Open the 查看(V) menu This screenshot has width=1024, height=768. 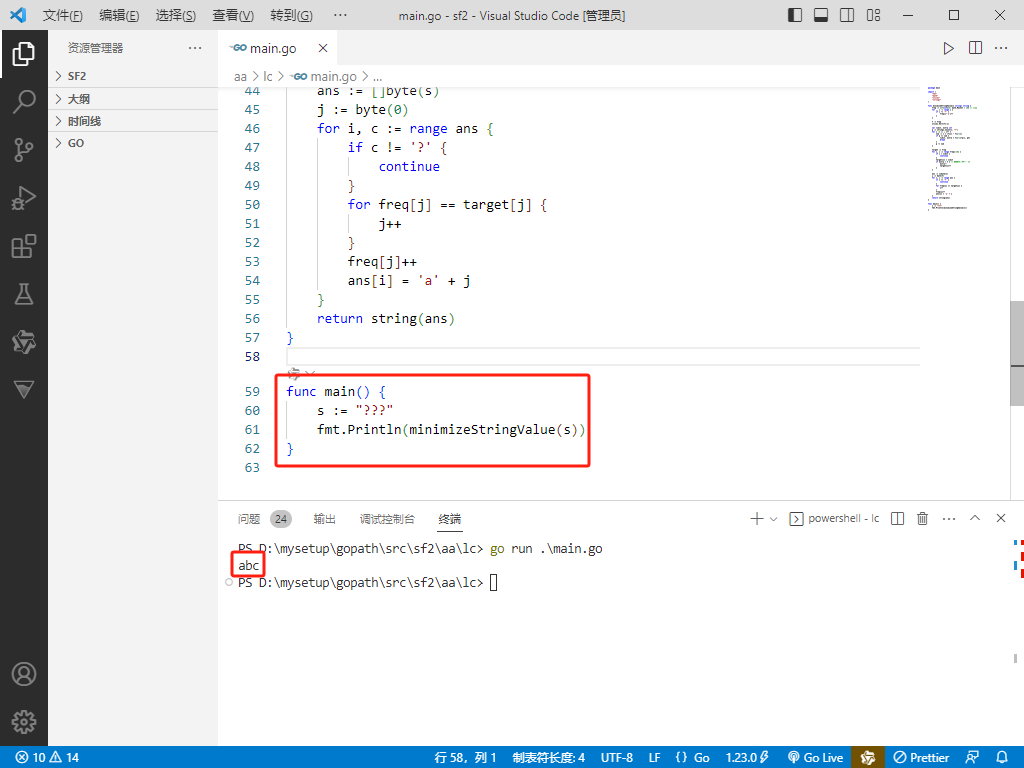pyautogui.click(x=233, y=15)
